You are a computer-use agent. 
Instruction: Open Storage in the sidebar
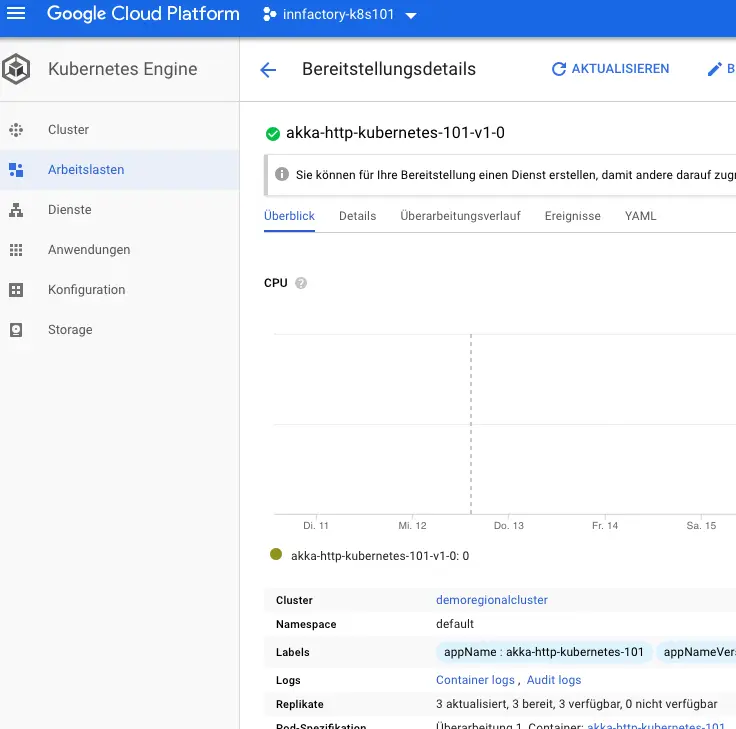point(120,330)
